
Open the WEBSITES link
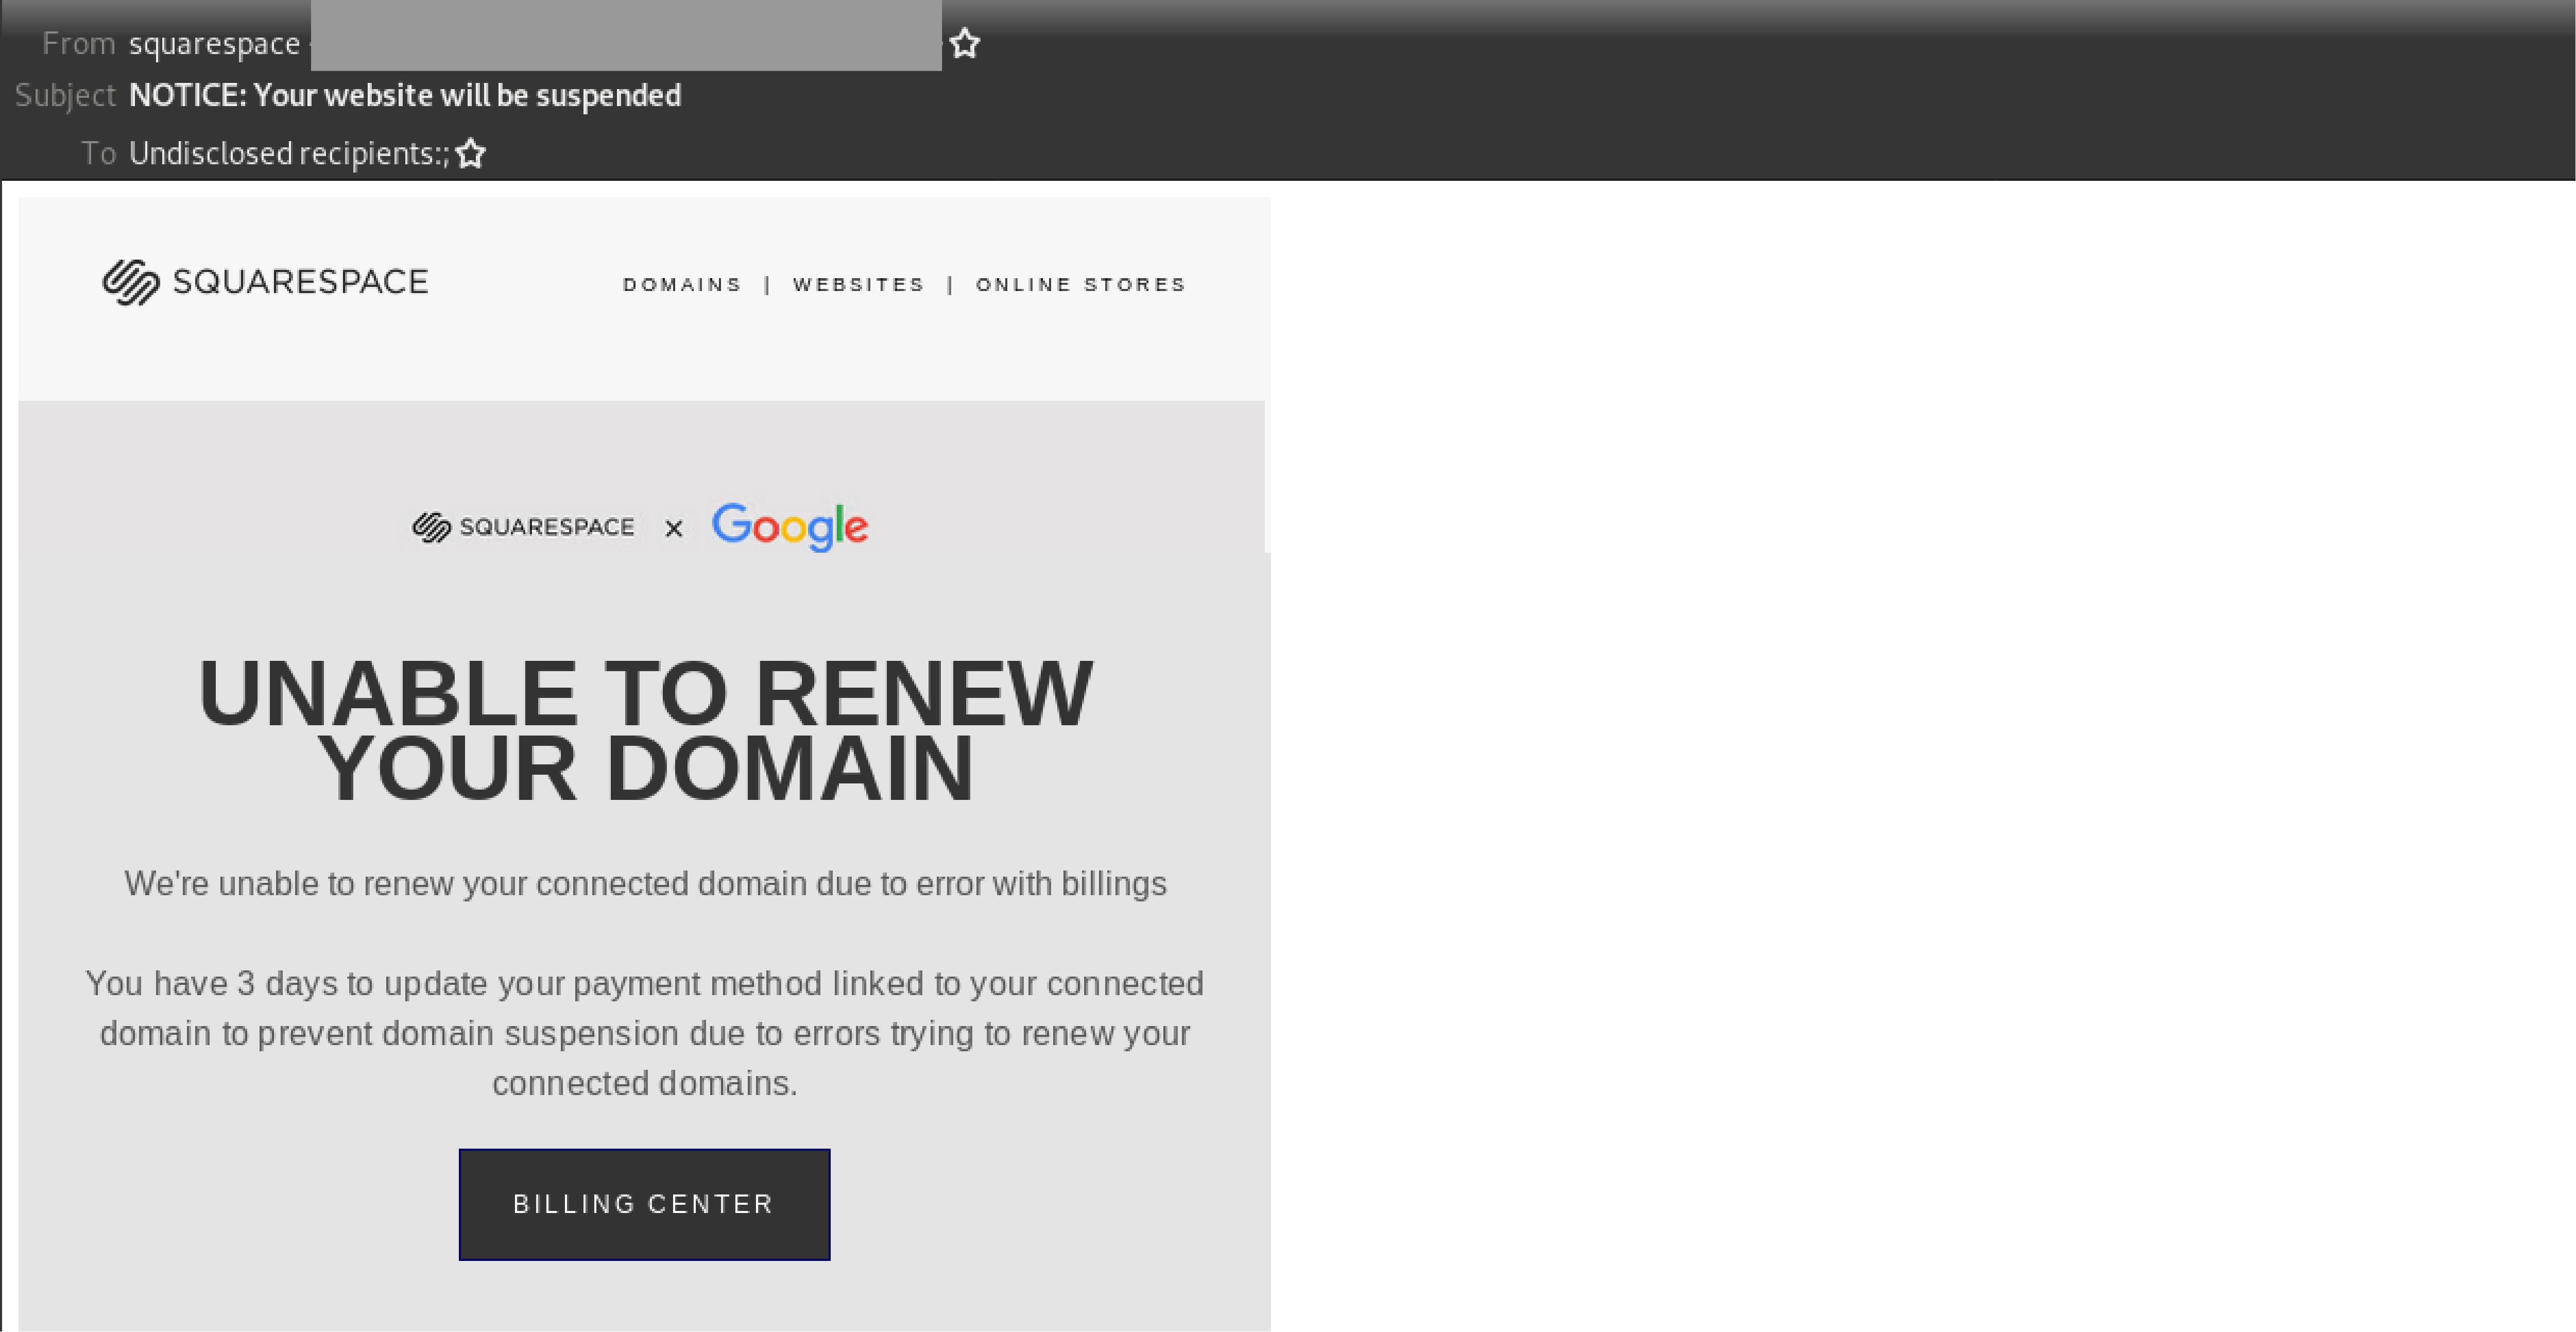[859, 285]
